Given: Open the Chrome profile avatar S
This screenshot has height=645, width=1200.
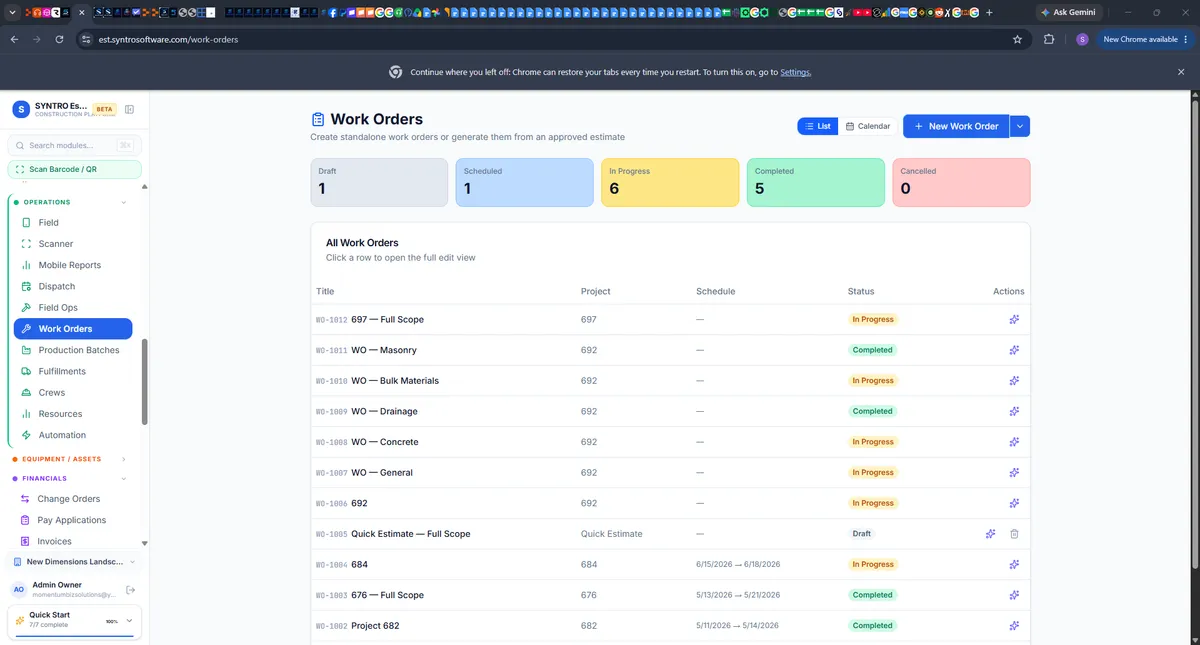Looking at the screenshot, I should [x=1082, y=39].
